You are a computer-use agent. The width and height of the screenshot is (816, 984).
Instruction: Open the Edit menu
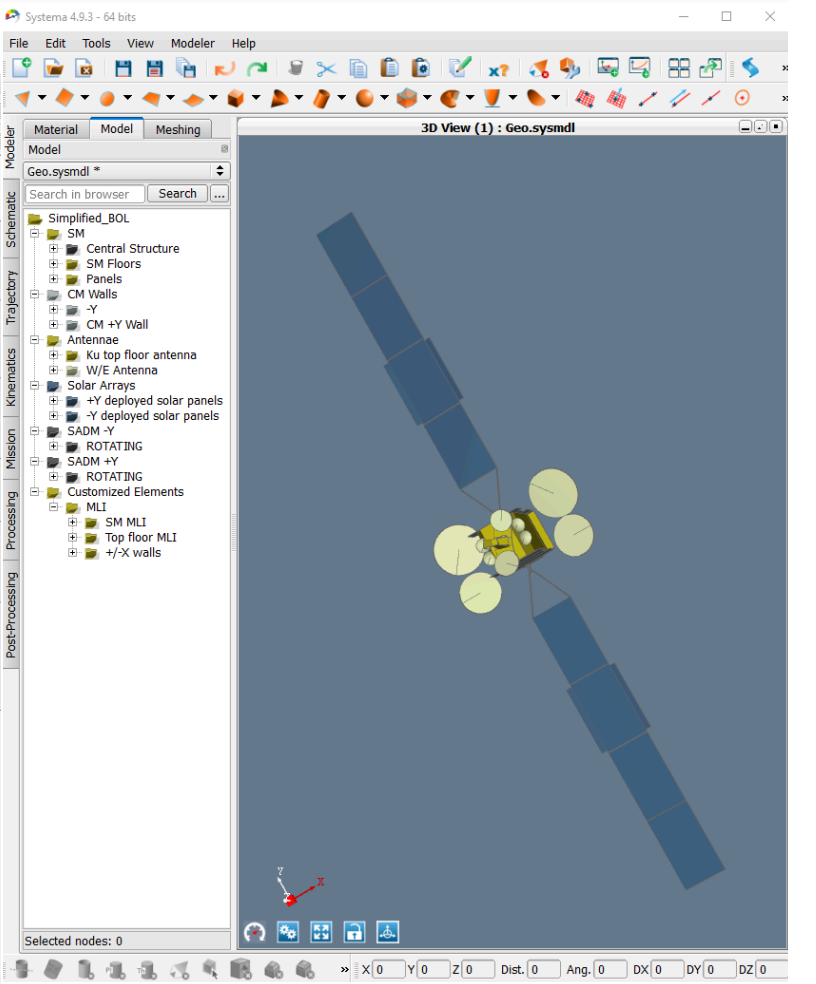coord(55,43)
